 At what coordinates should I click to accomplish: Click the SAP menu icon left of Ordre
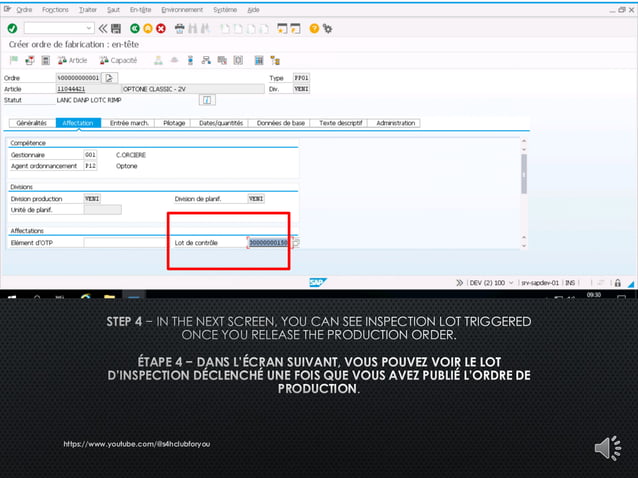[x=7, y=9]
